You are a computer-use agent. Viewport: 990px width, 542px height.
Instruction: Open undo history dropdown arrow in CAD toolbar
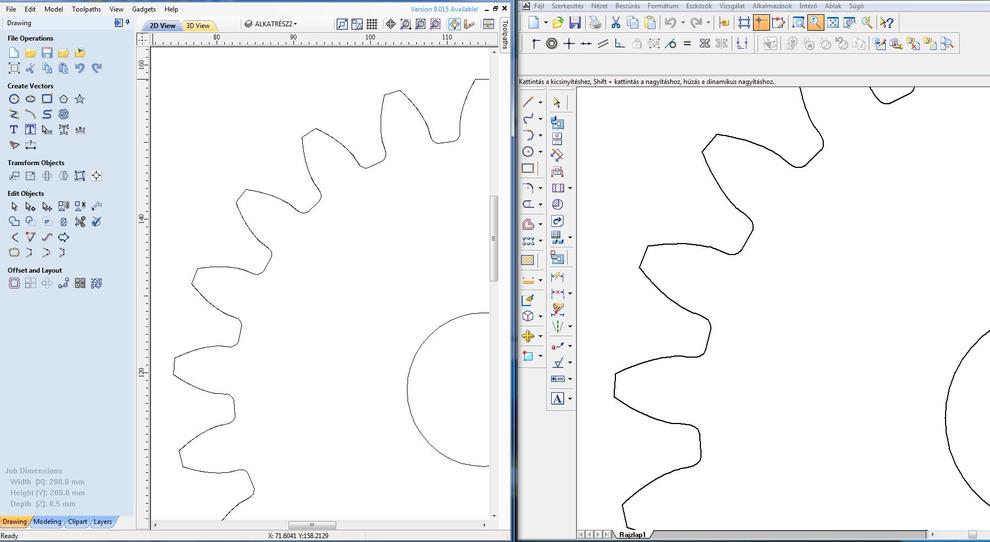pyautogui.click(x=683, y=23)
